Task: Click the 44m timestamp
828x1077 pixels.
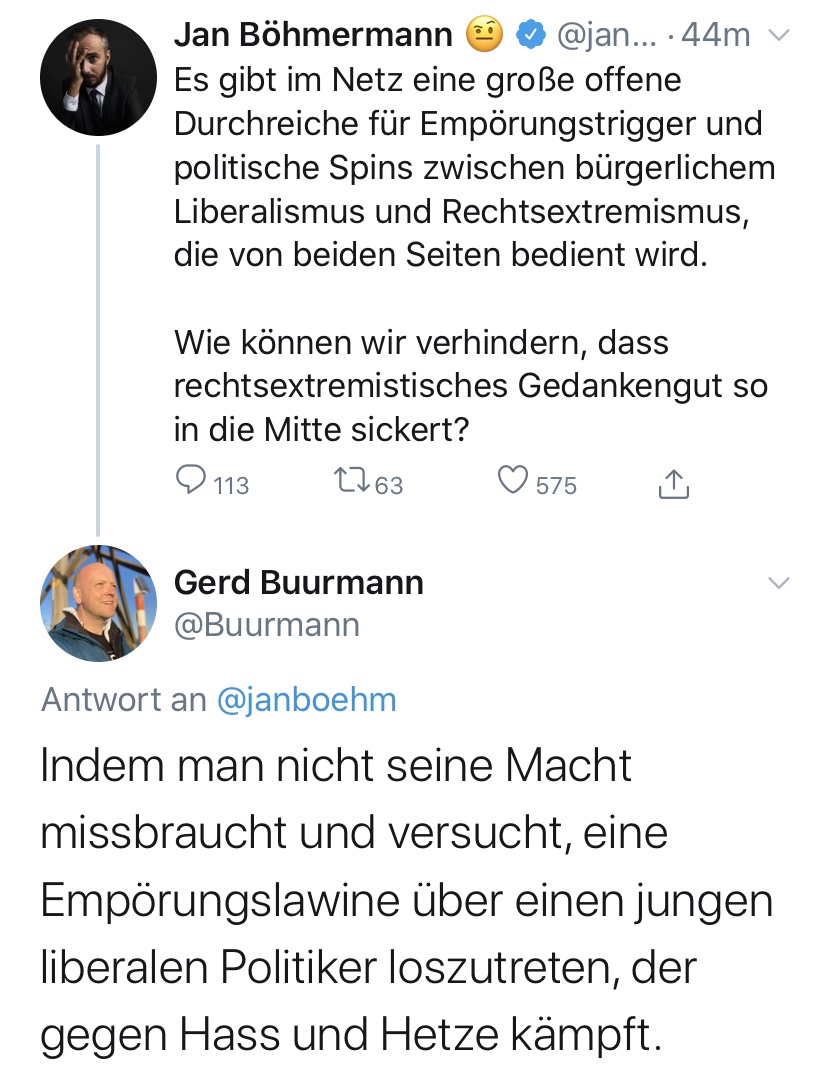Action: pyautogui.click(x=715, y=35)
